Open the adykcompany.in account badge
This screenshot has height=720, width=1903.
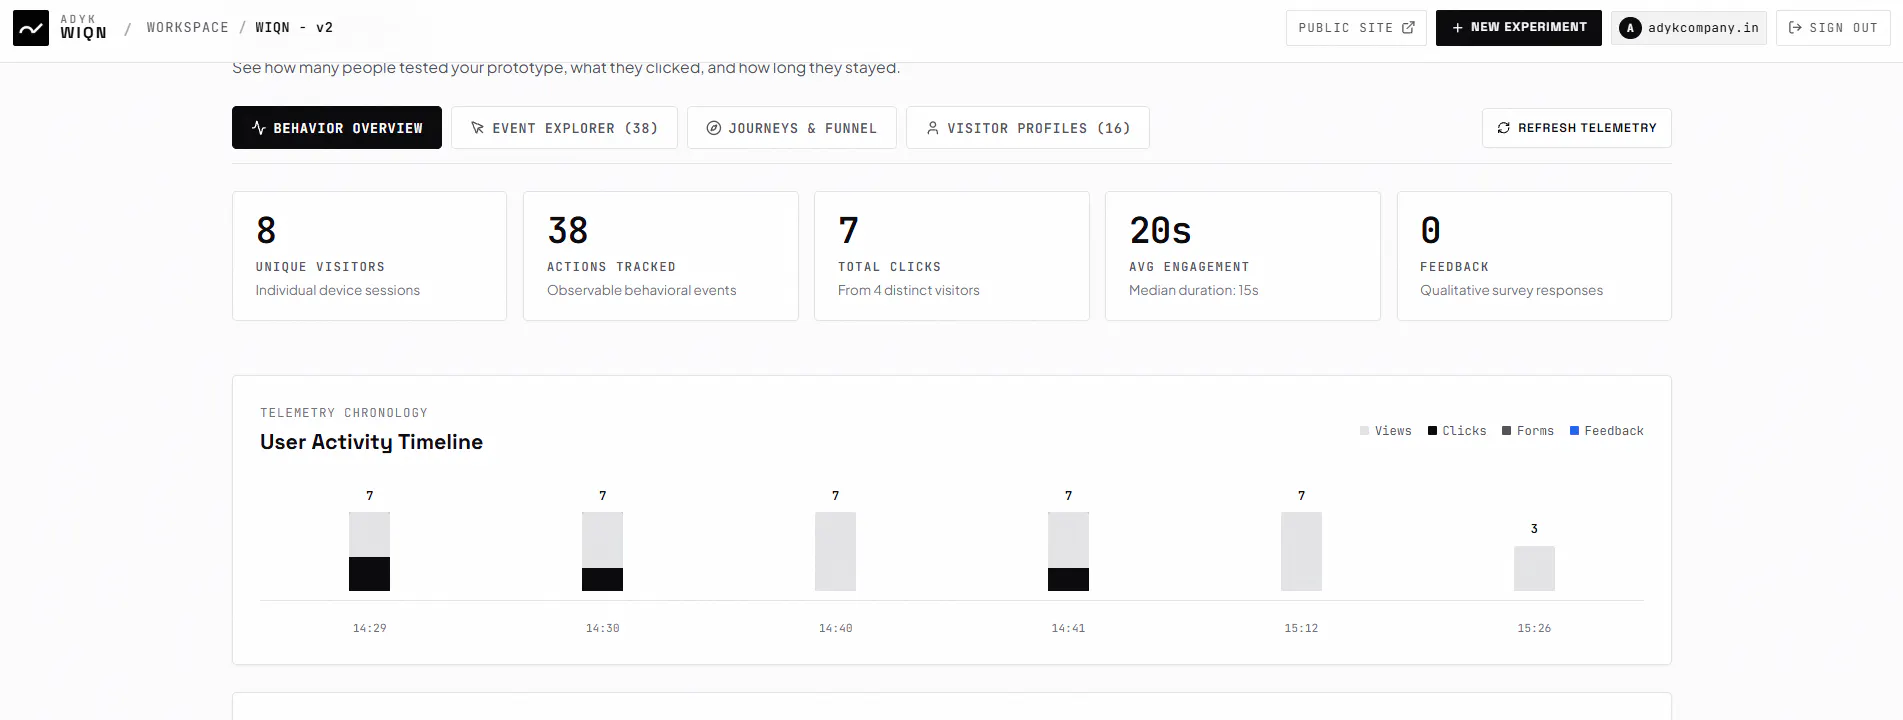point(1689,28)
